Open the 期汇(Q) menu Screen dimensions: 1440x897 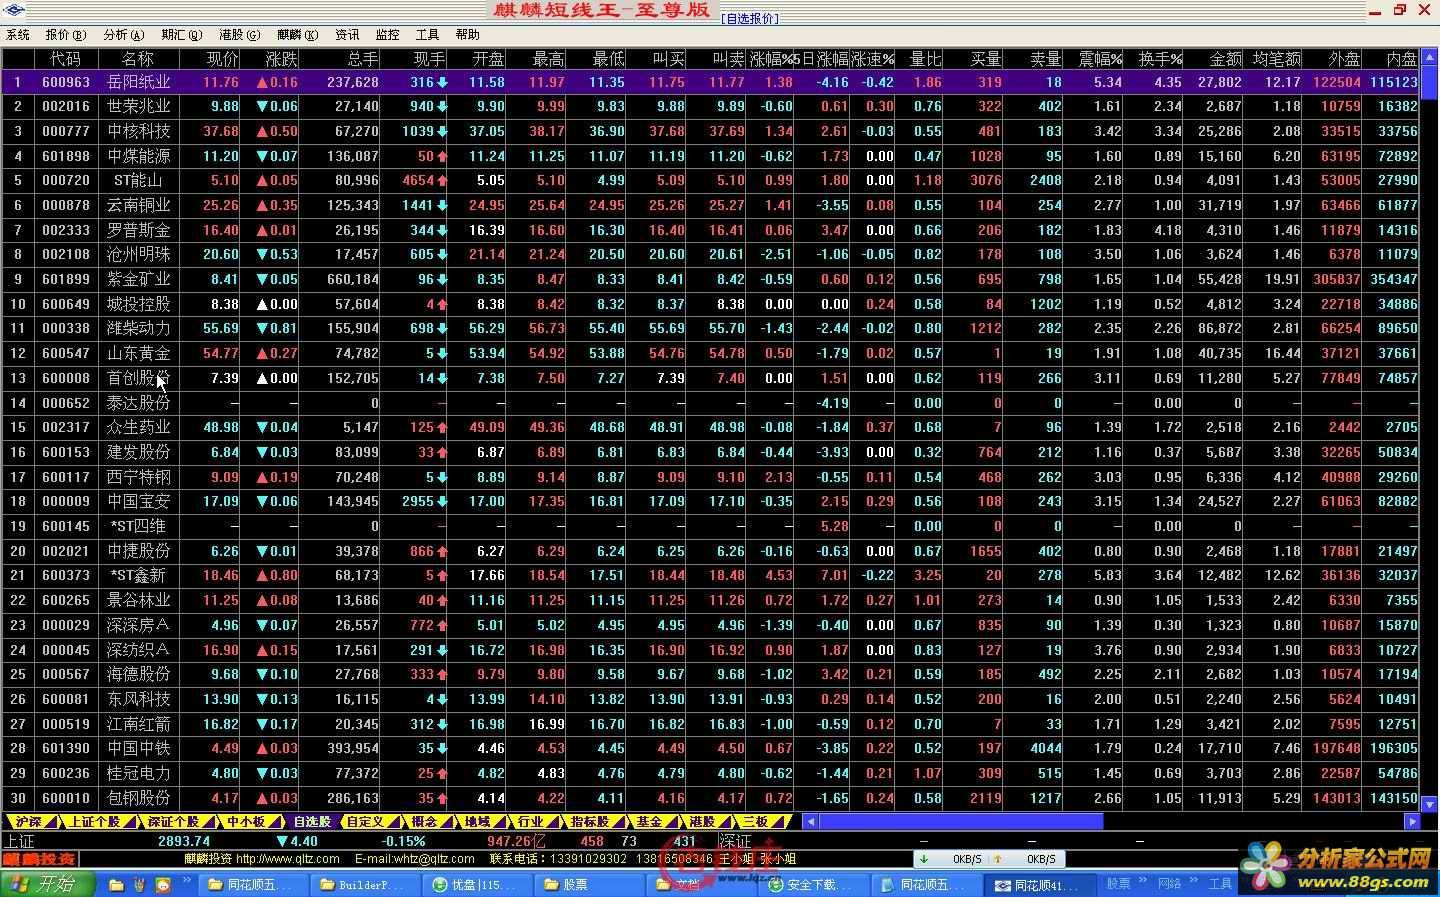pyautogui.click(x=182, y=35)
